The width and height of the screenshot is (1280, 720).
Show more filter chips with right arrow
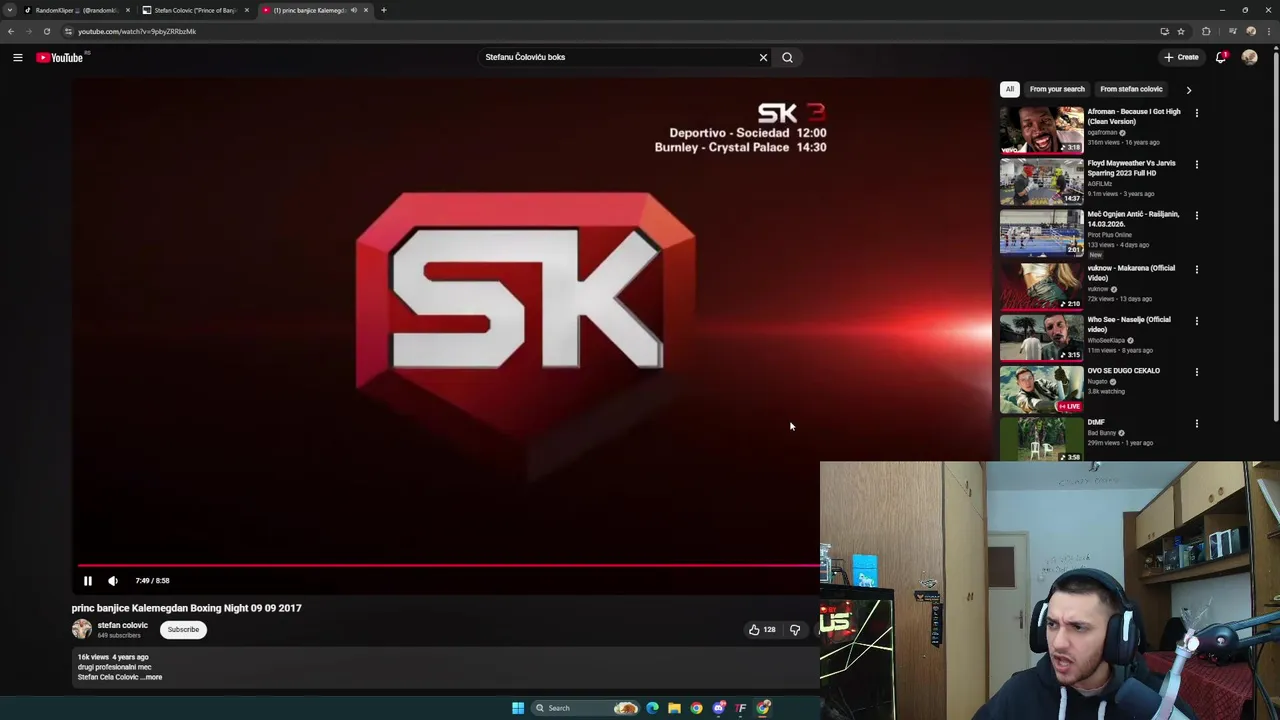(x=1188, y=90)
